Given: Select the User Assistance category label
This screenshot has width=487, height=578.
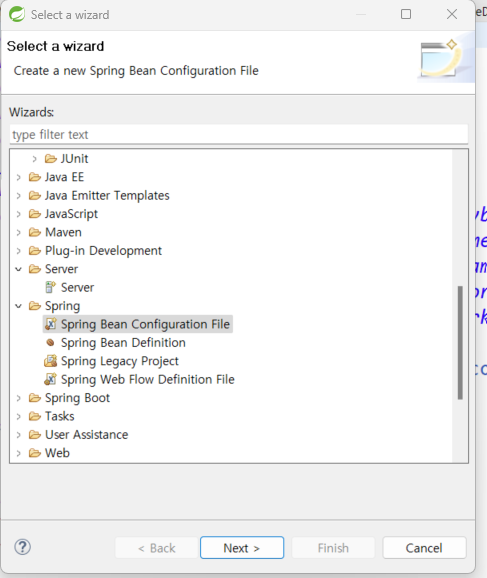Looking at the screenshot, I should 87,435.
